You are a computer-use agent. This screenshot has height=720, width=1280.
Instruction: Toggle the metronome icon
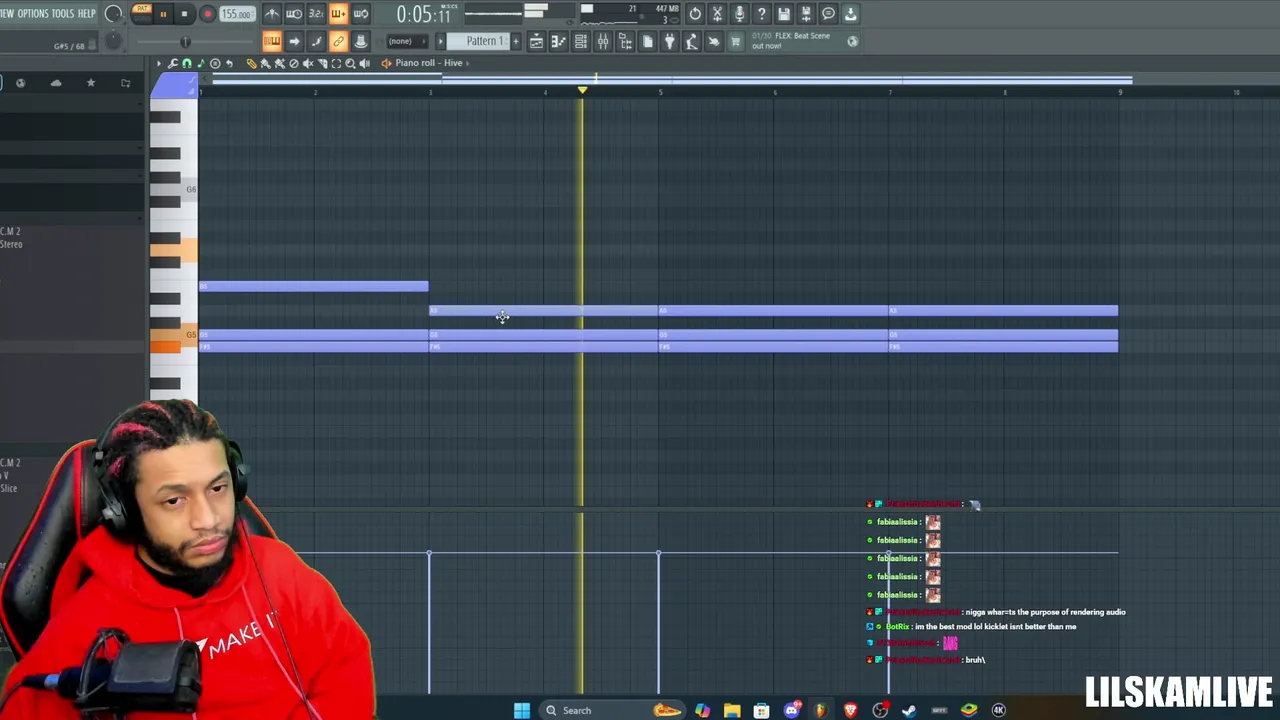(x=272, y=14)
